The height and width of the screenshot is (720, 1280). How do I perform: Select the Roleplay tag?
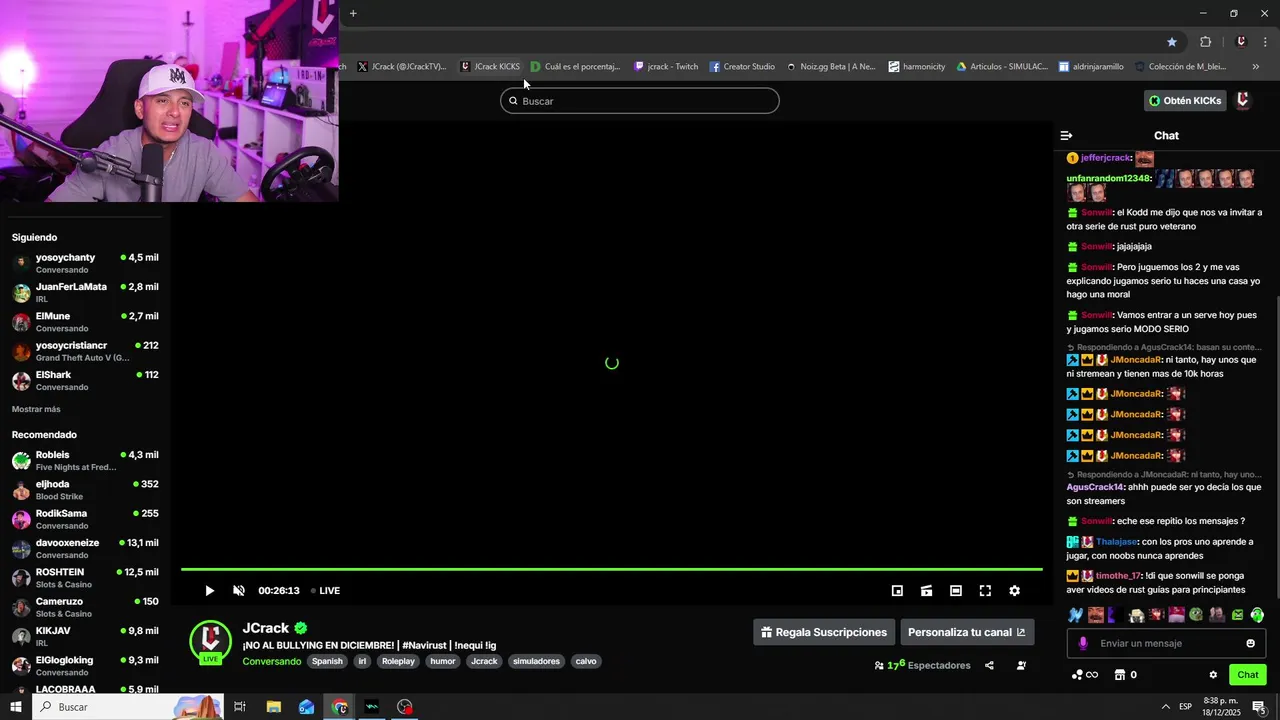coord(398,661)
